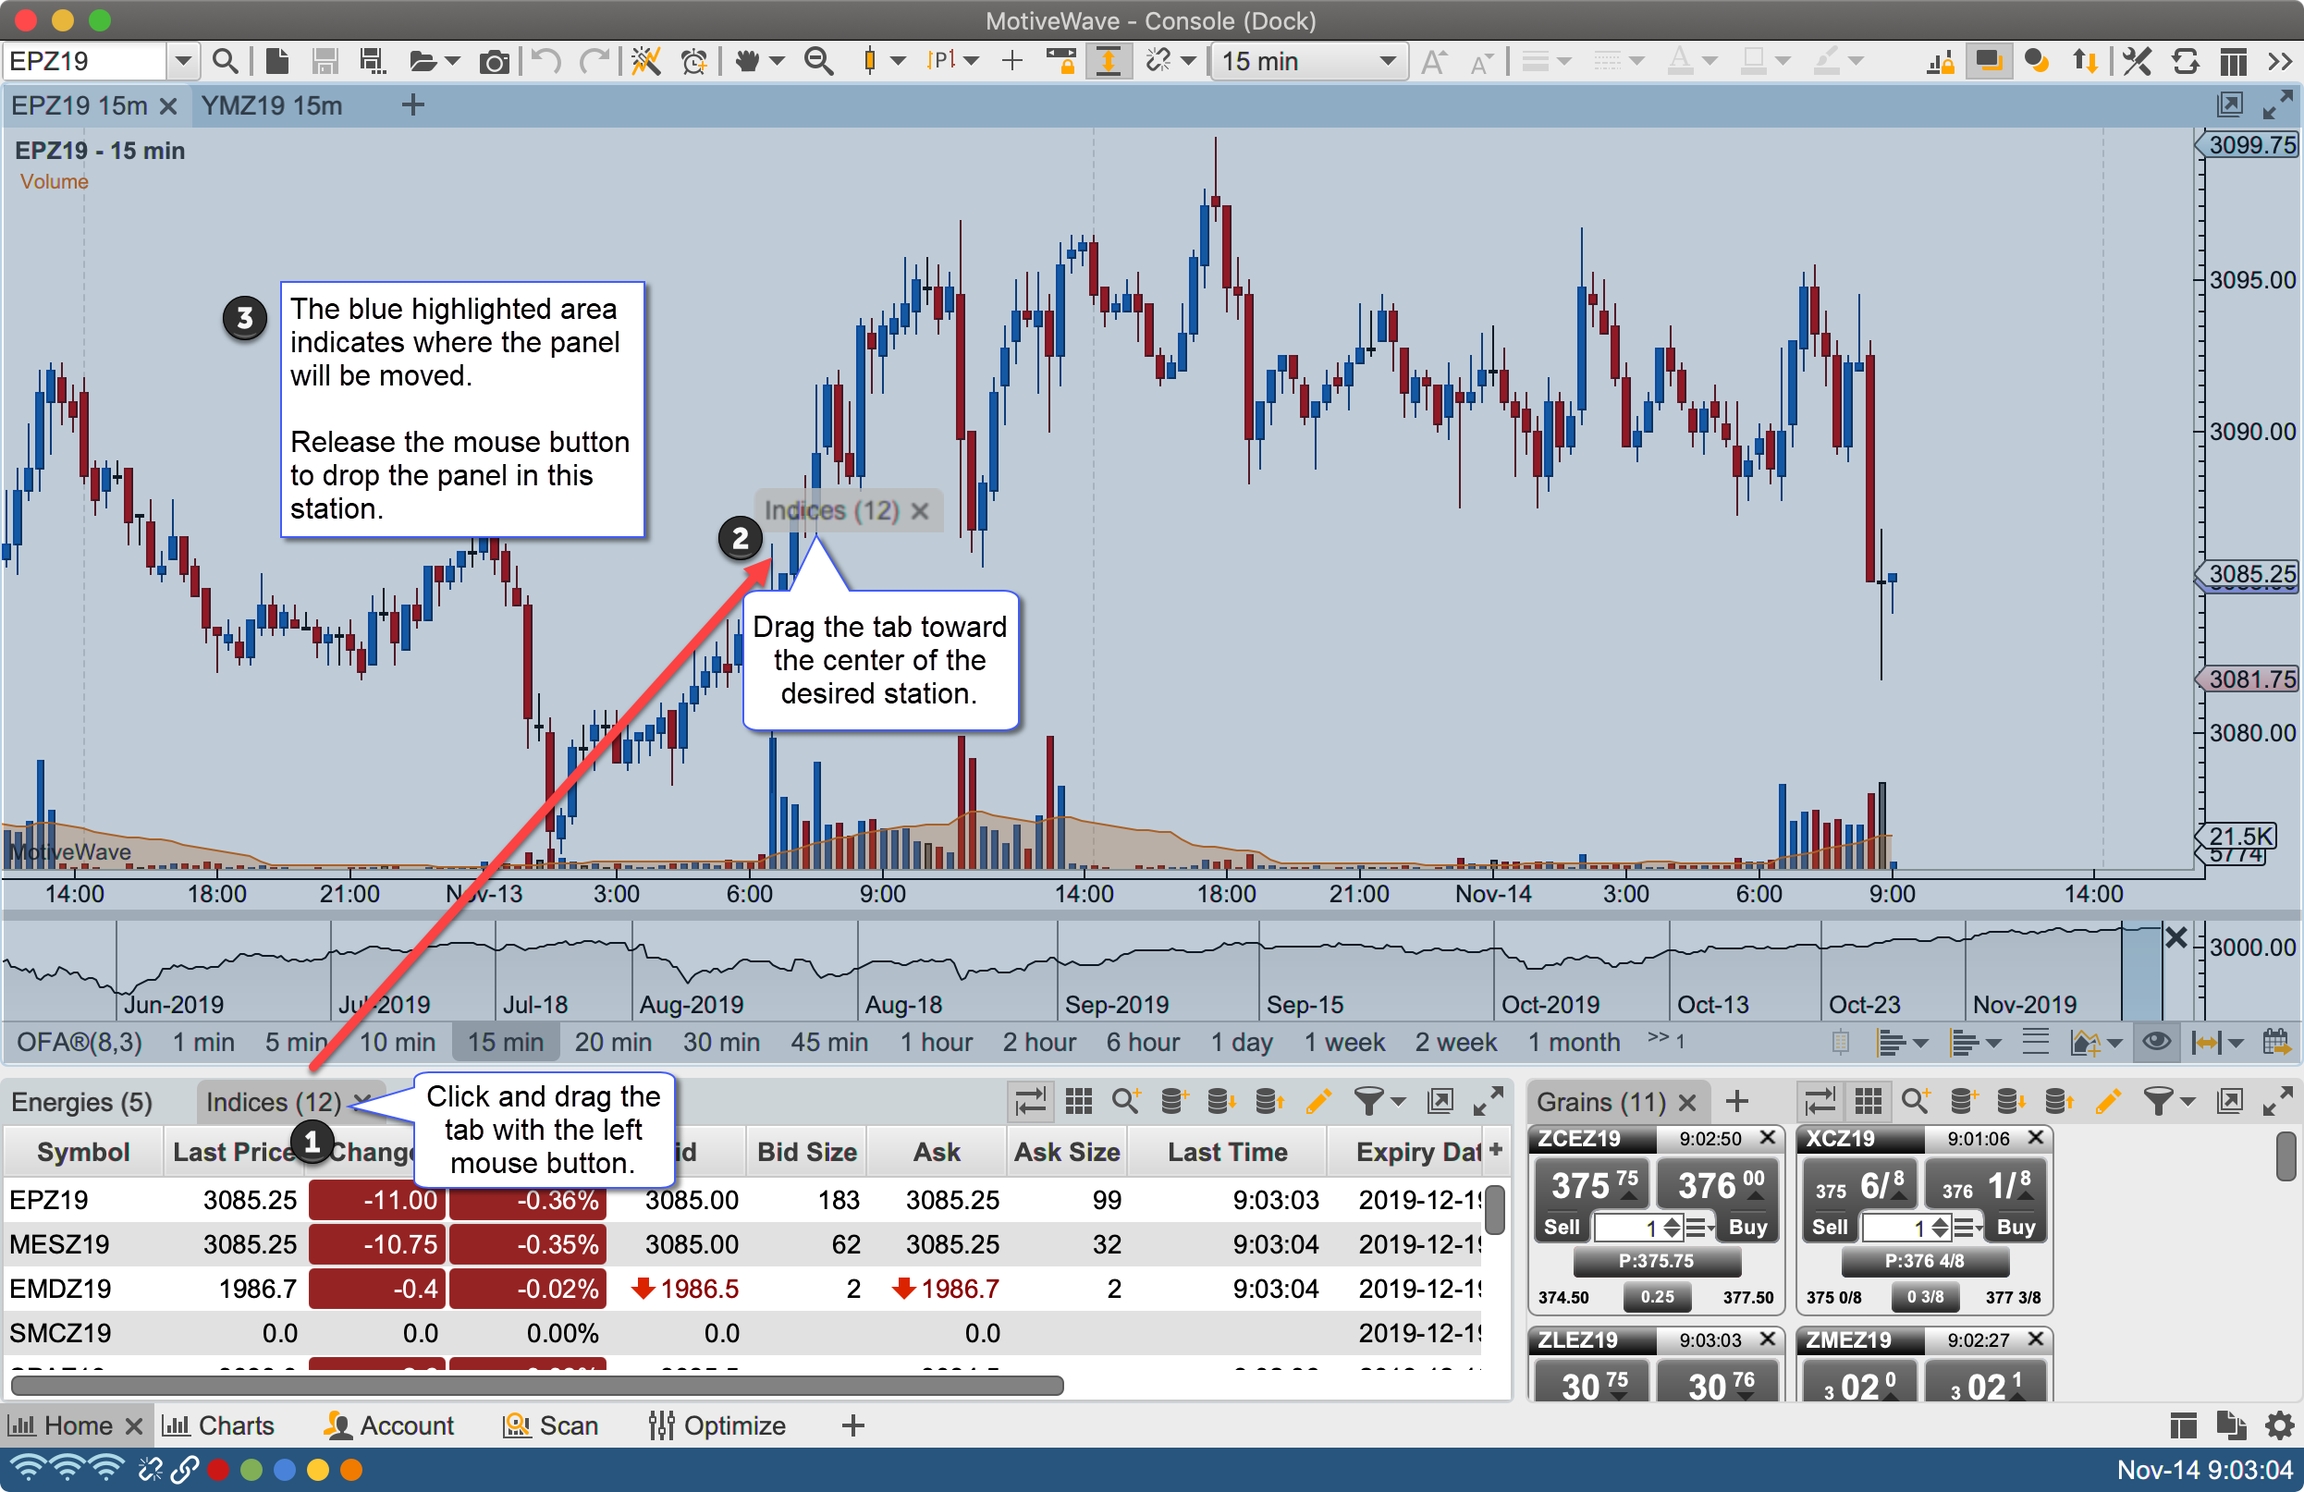Screen dimensions: 2304x1492
Task: Click the ZCEZ19 quantity input field
Action: point(1626,1227)
